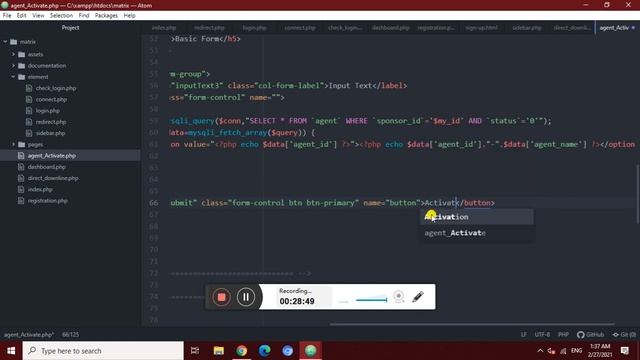This screenshot has width=640, height=360.
Task: Open direct_downline.php in the tree
Action: tap(53, 178)
